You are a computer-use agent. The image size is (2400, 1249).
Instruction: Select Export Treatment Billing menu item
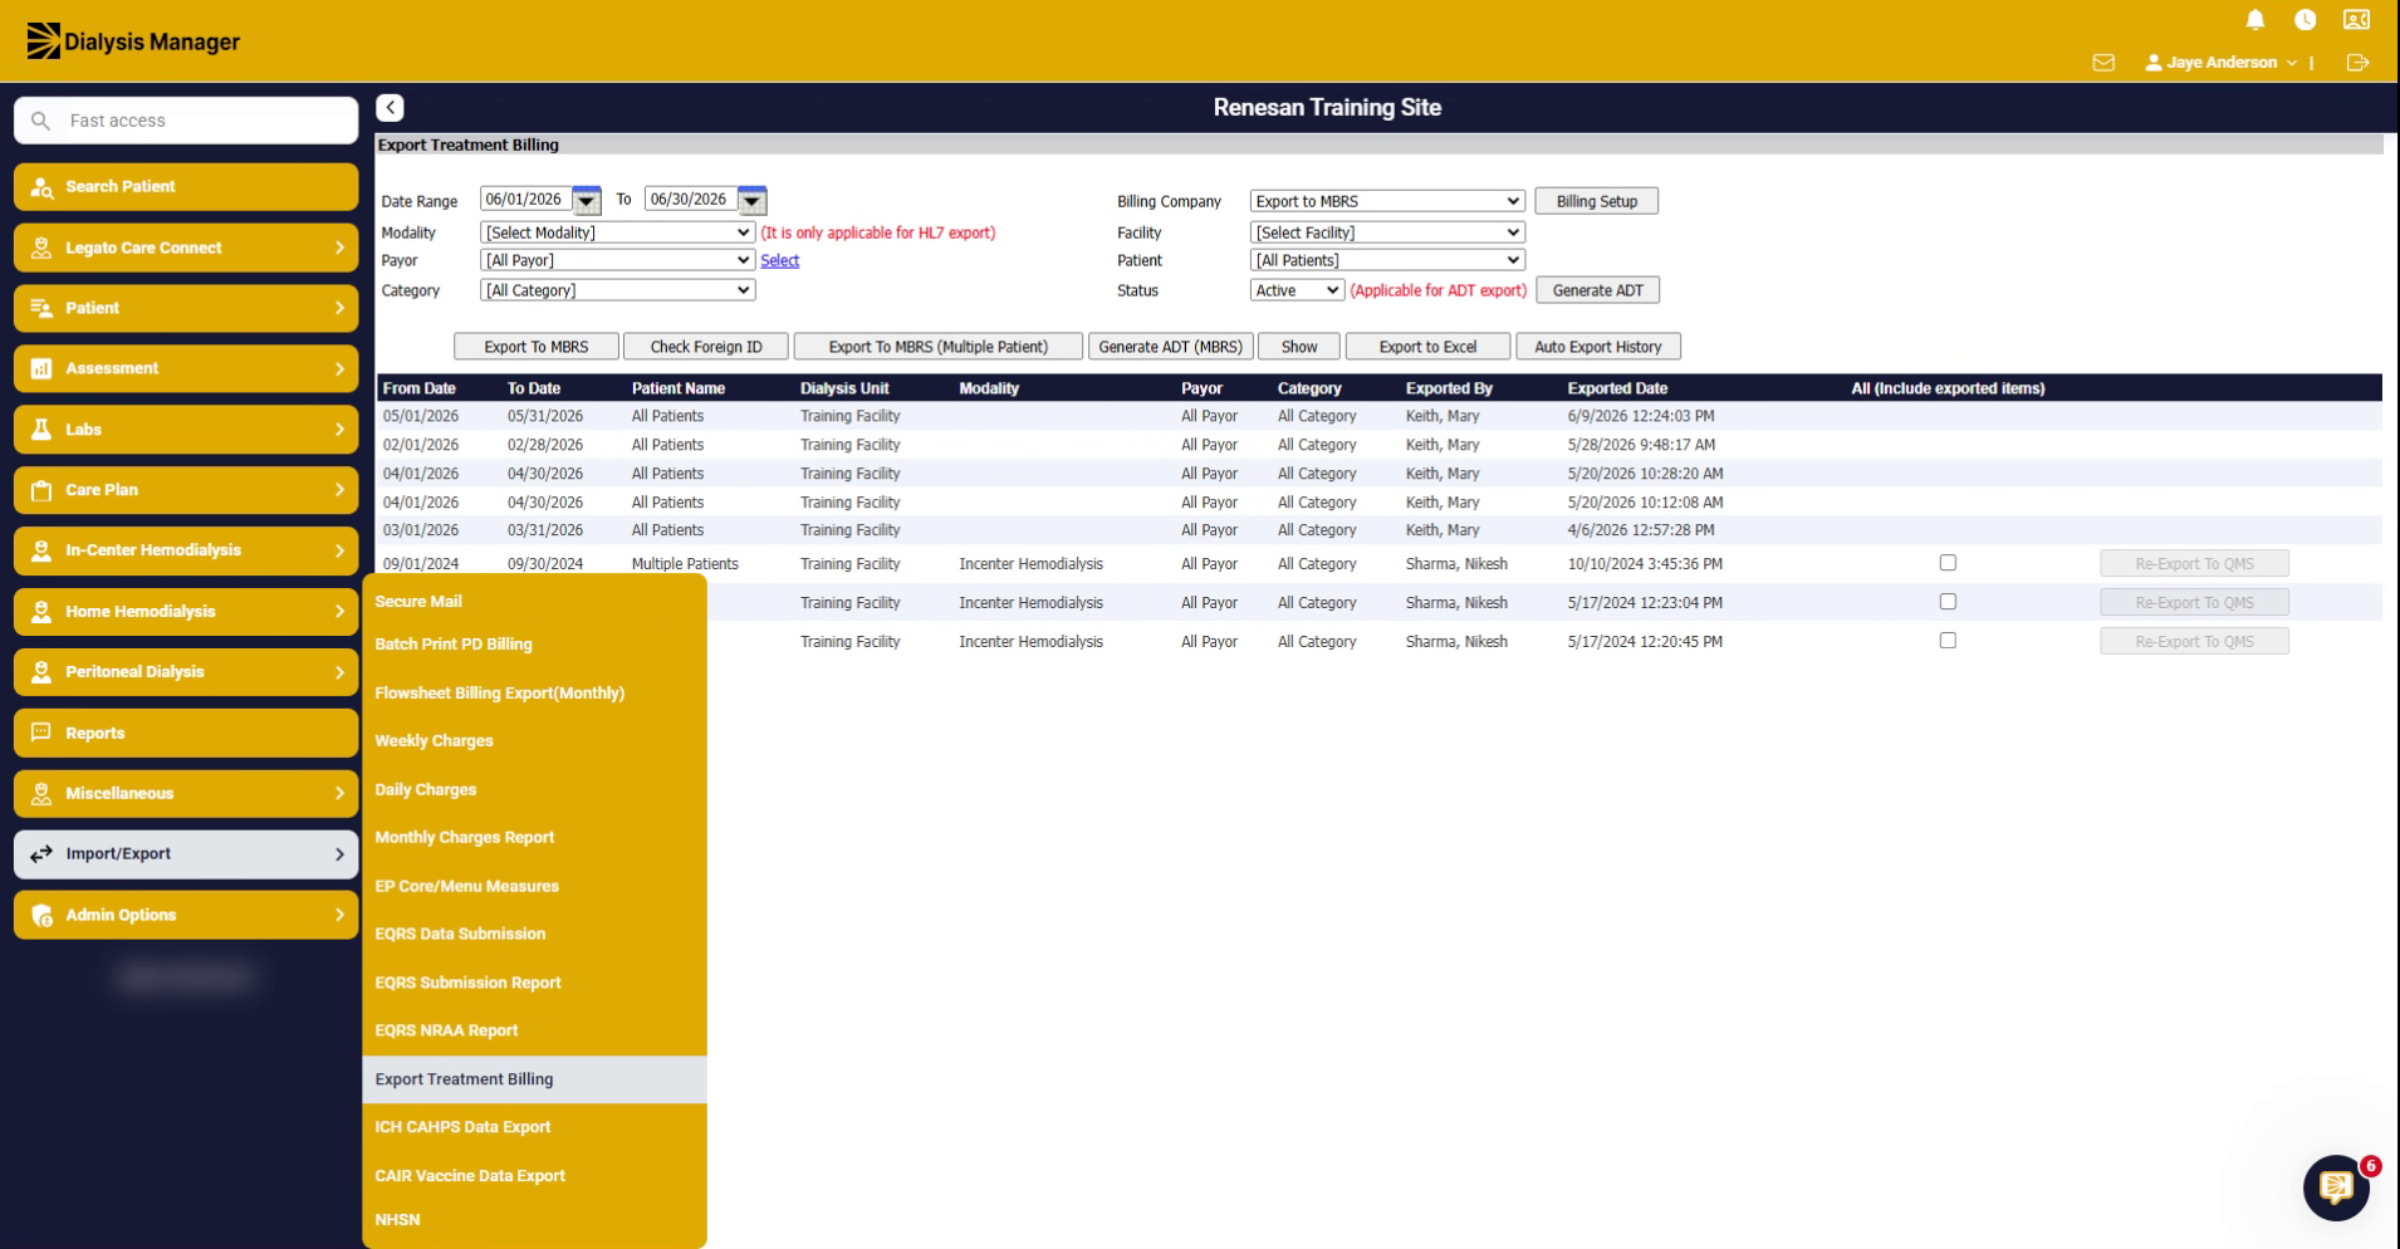click(534, 1079)
